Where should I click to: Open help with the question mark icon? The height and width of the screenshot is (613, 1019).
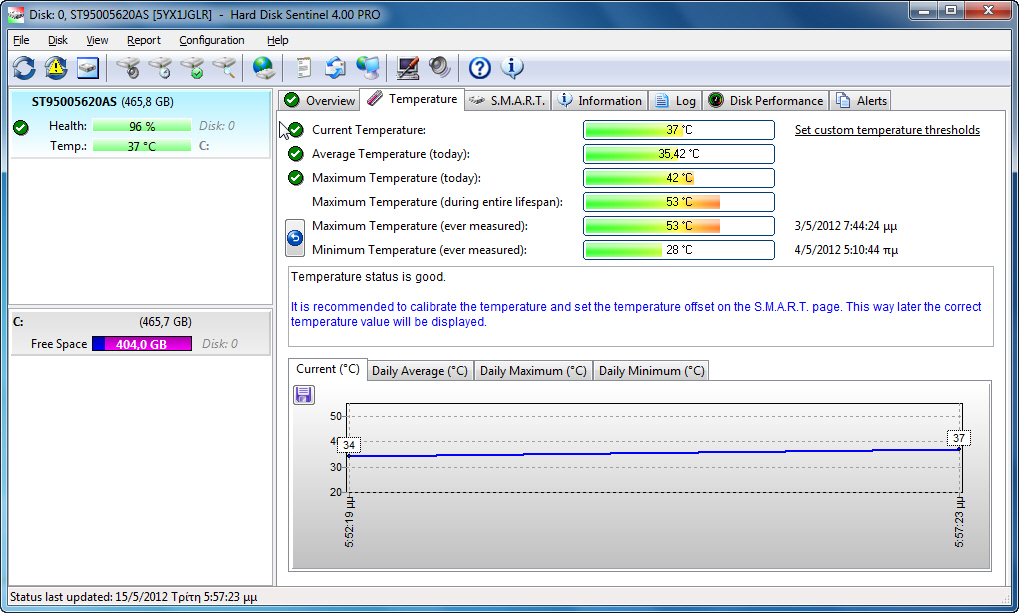click(x=480, y=68)
